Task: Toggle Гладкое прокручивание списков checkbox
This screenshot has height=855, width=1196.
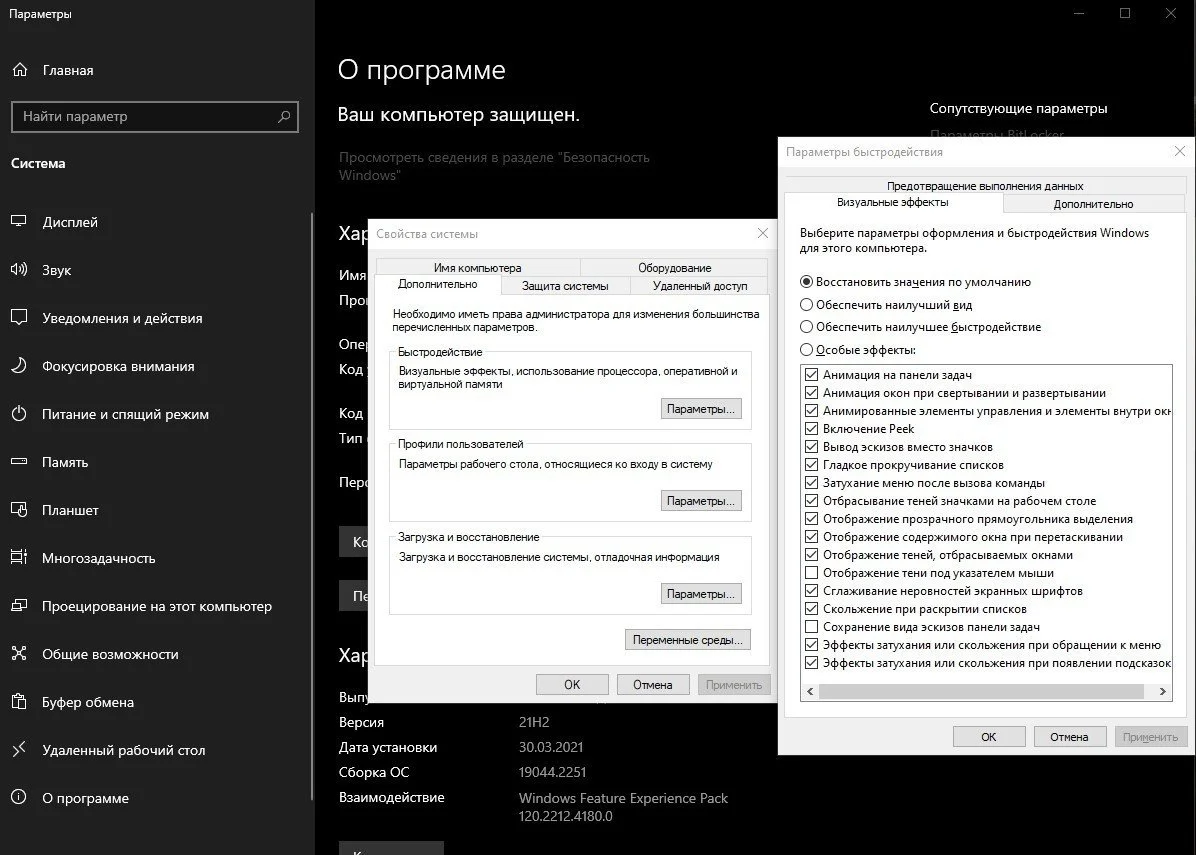Action: pyautogui.click(x=812, y=464)
